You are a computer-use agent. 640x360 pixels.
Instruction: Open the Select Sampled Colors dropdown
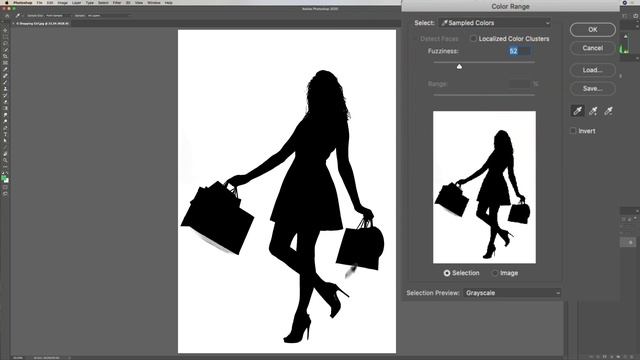click(495, 23)
